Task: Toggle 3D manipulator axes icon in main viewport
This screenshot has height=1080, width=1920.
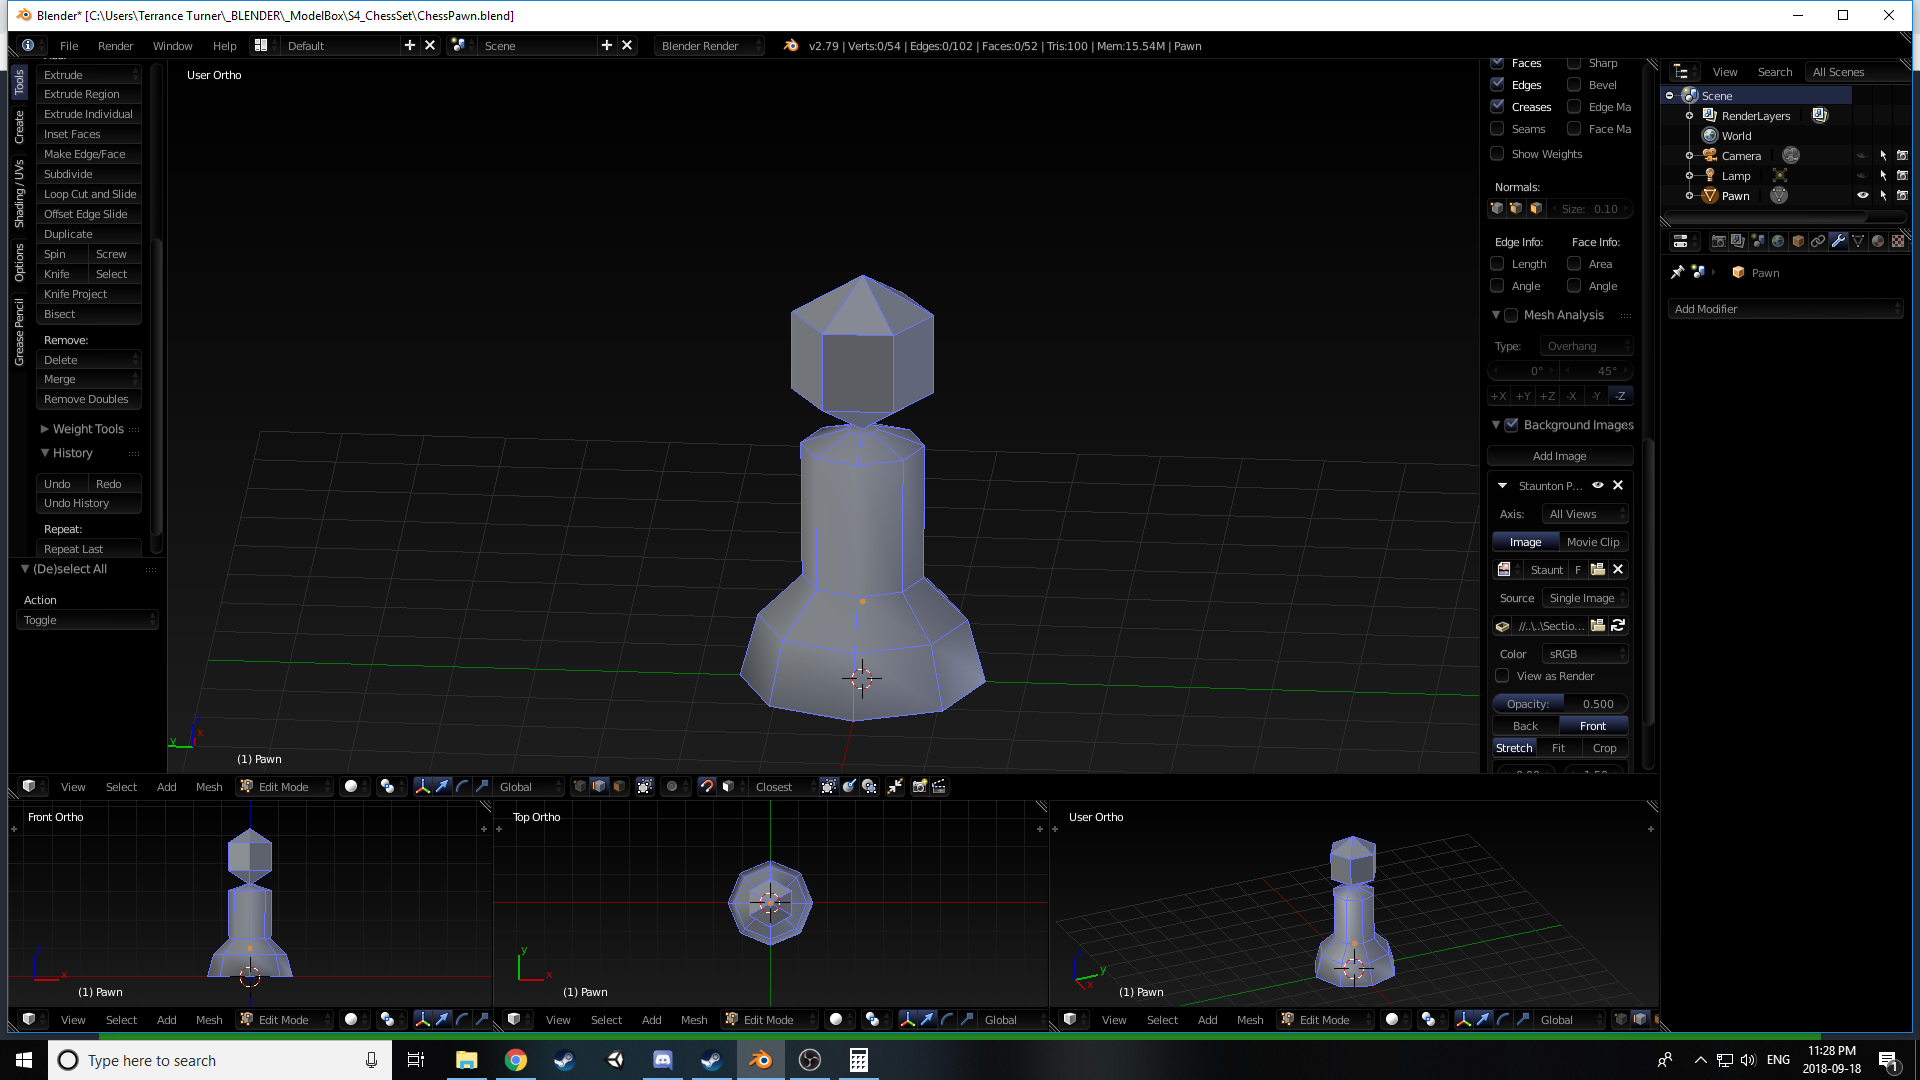Action: 422,787
